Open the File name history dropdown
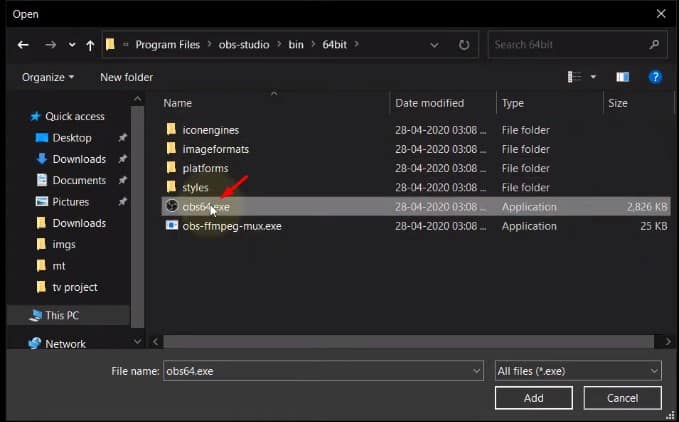Screen dimensions: 679x422 pyautogui.click(x=476, y=371)
